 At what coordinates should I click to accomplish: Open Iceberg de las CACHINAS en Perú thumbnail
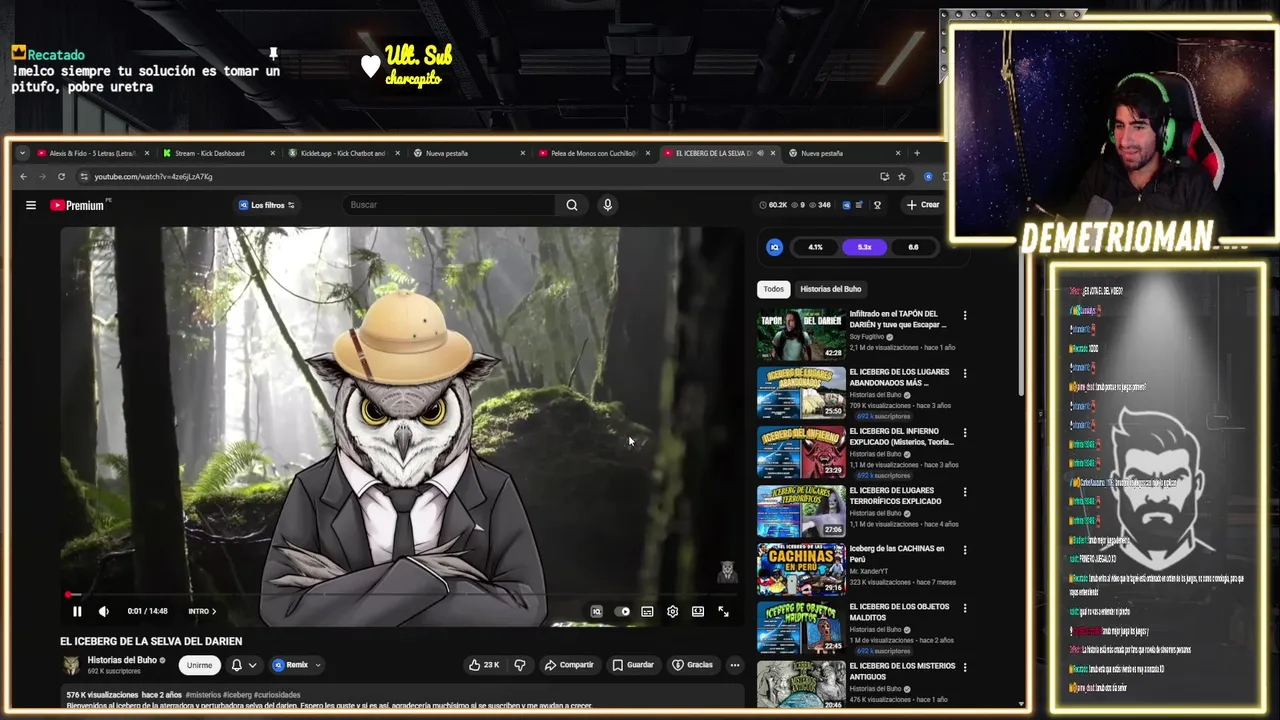(x=801, y=569)
